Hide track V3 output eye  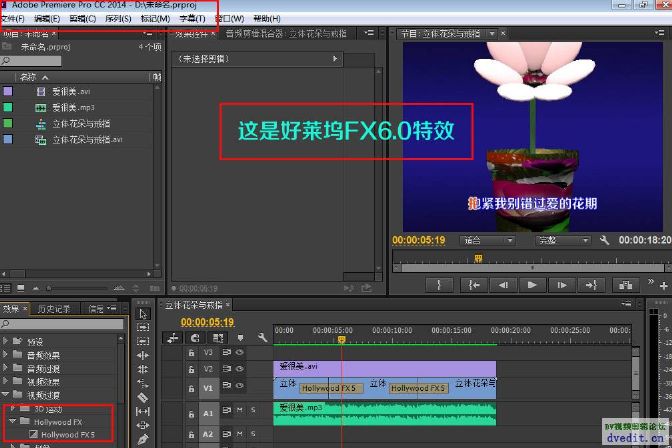click(x=240, y=352)
